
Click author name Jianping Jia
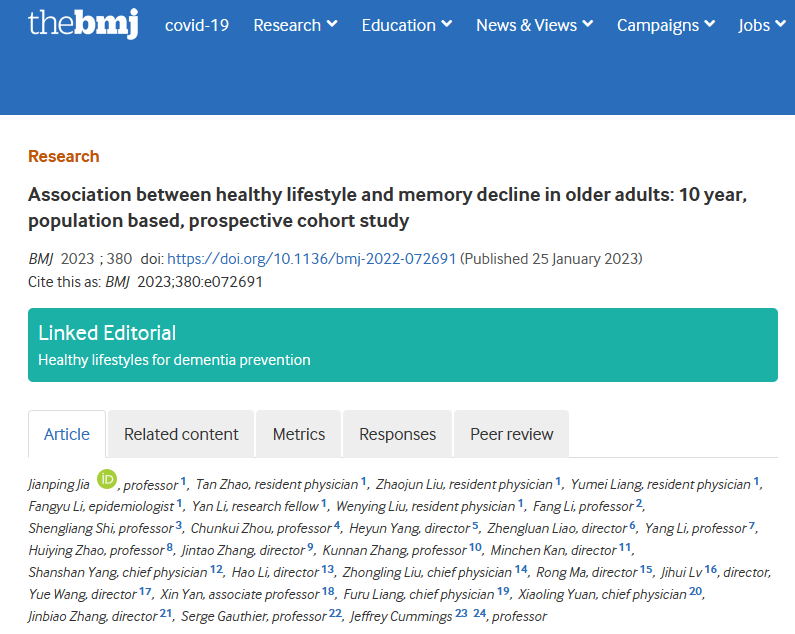coord(59,485)
